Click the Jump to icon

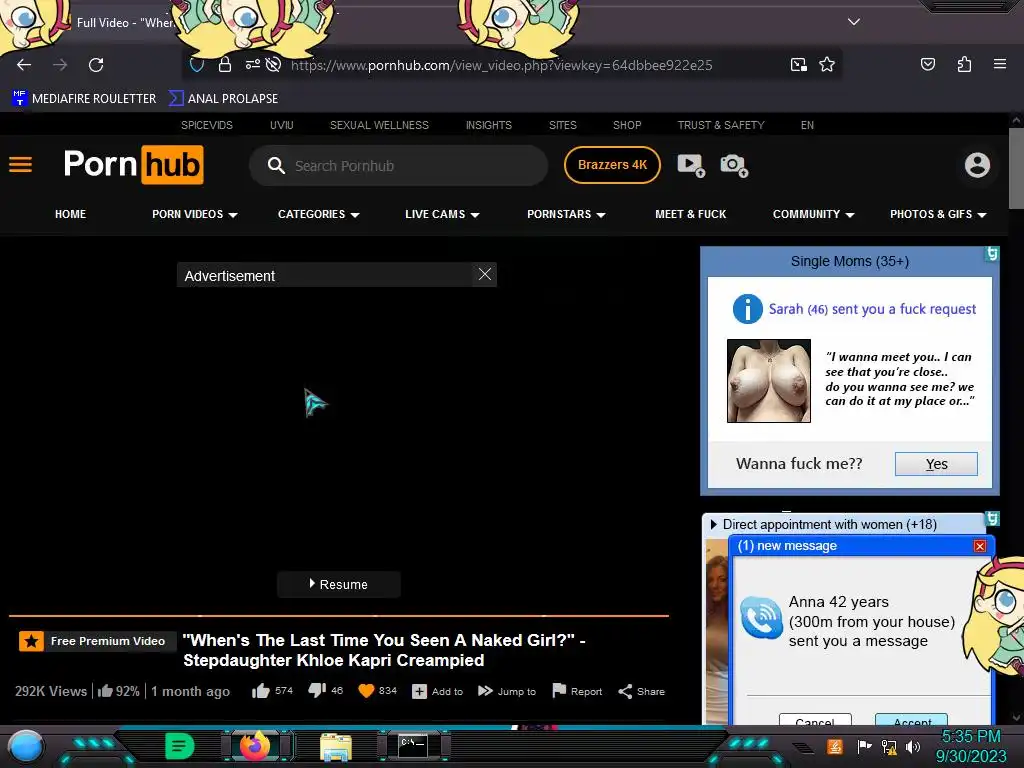(x=485, y=691)
